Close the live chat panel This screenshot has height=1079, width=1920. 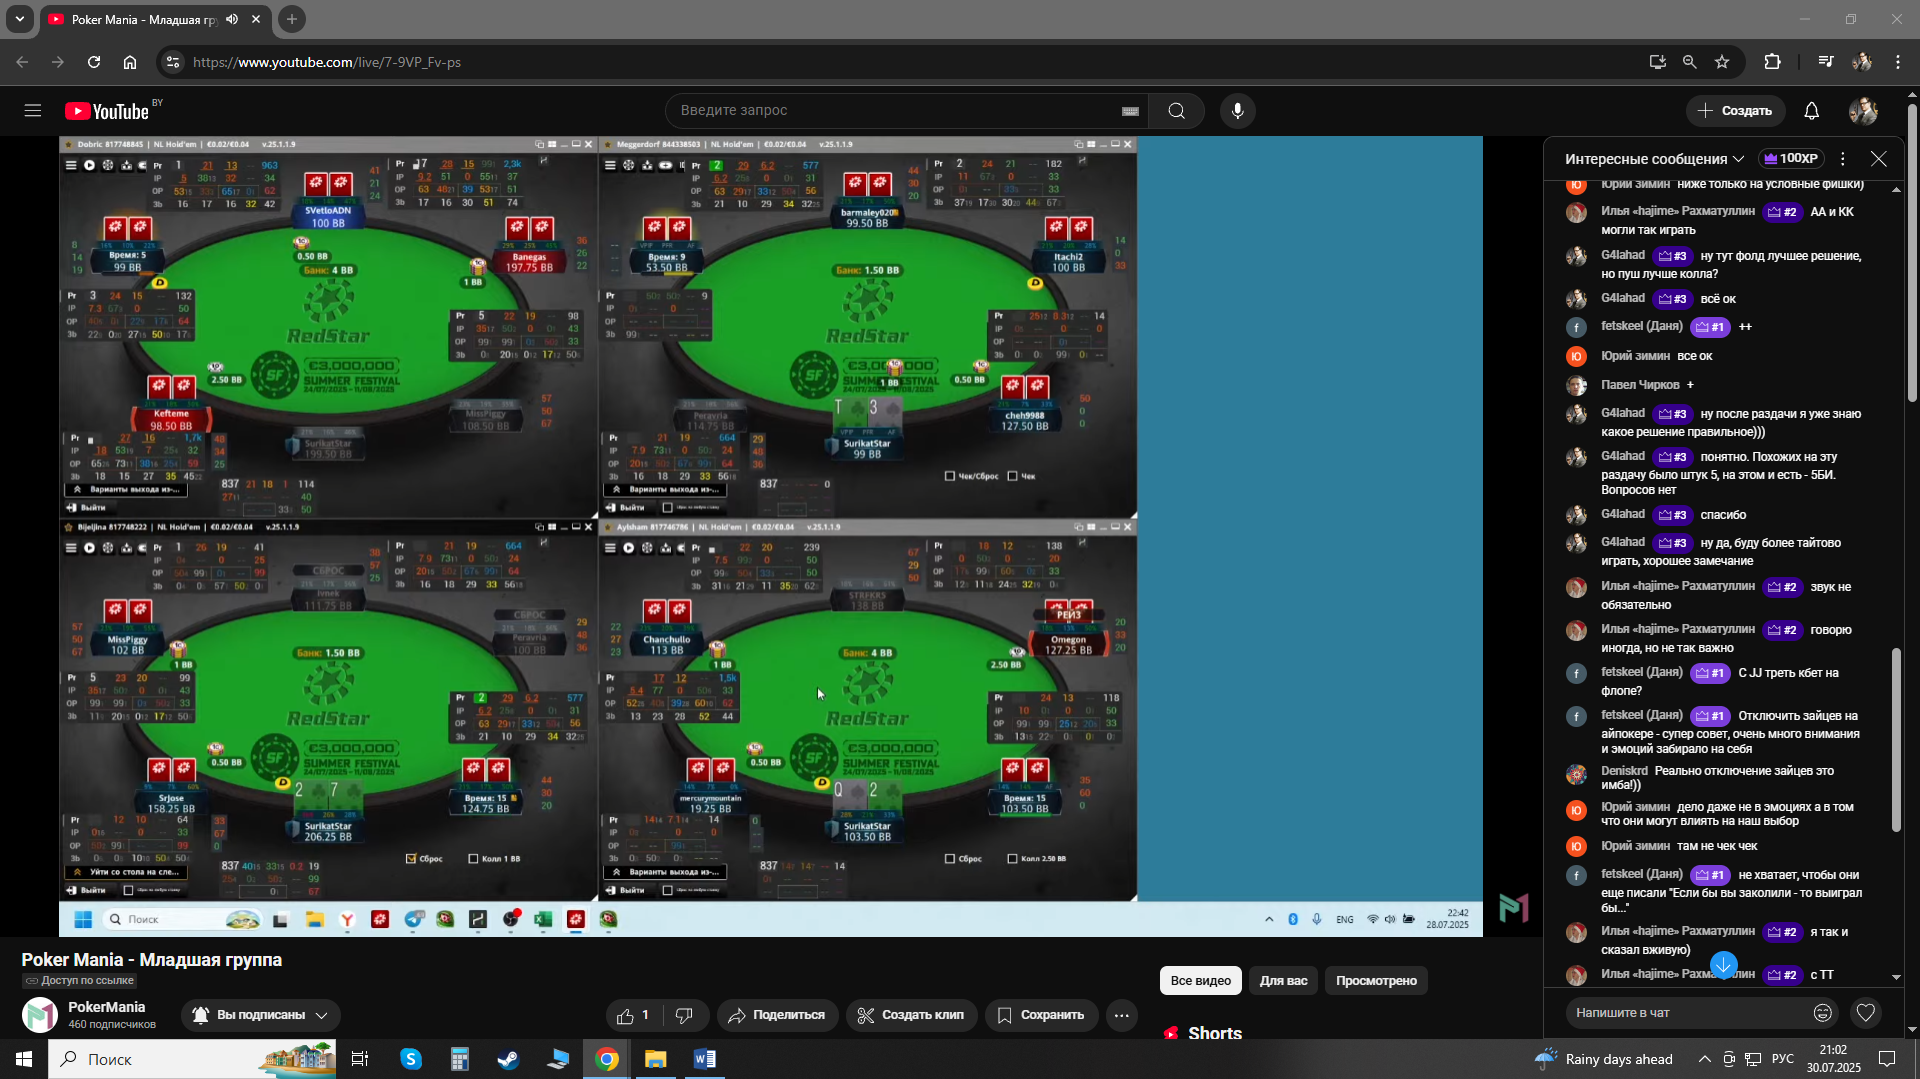[1879, 159]
